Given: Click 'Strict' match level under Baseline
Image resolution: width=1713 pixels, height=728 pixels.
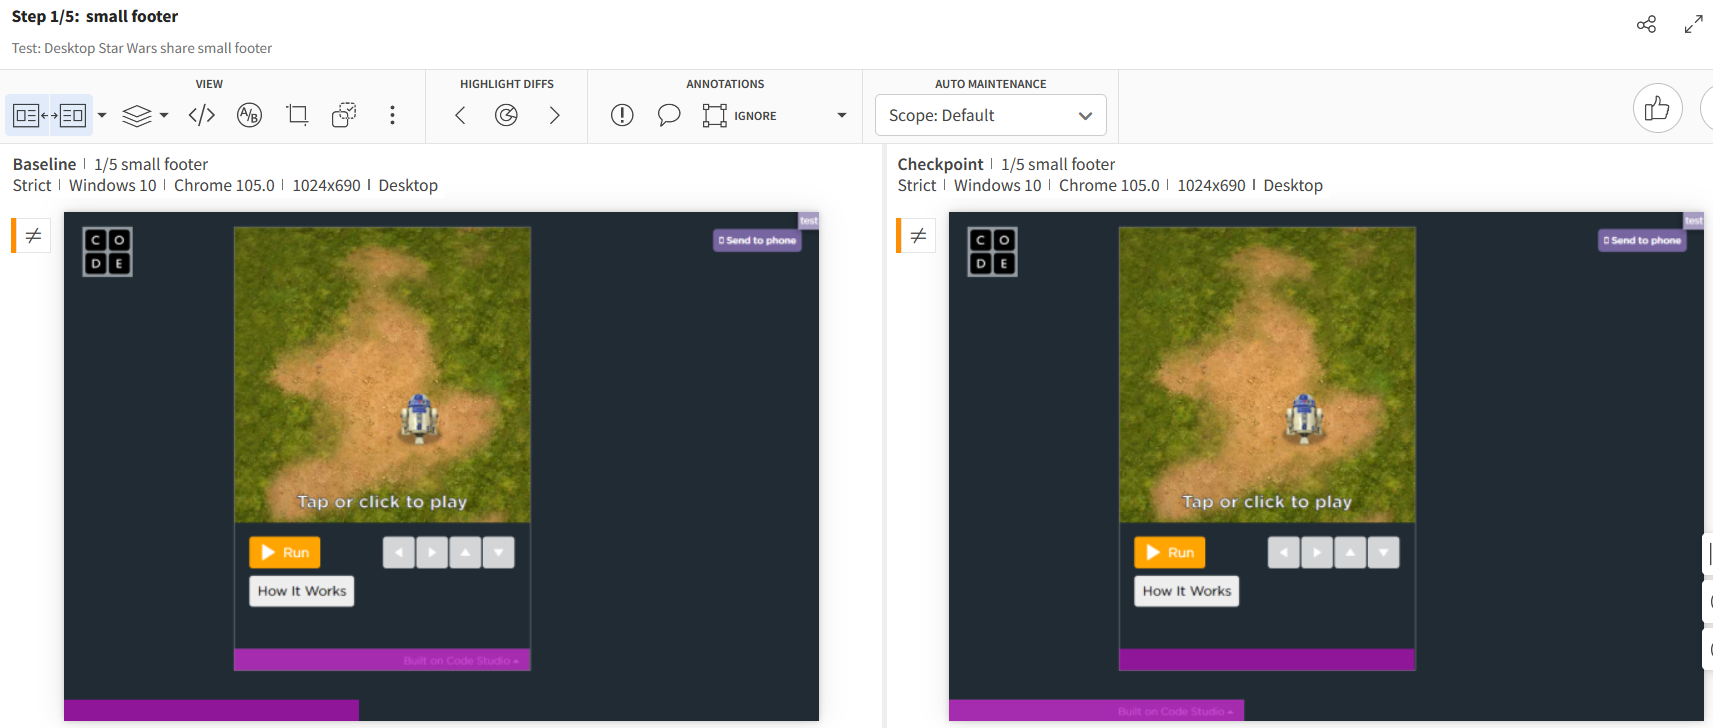Looking at the screenshot, I should pos(32,185).
